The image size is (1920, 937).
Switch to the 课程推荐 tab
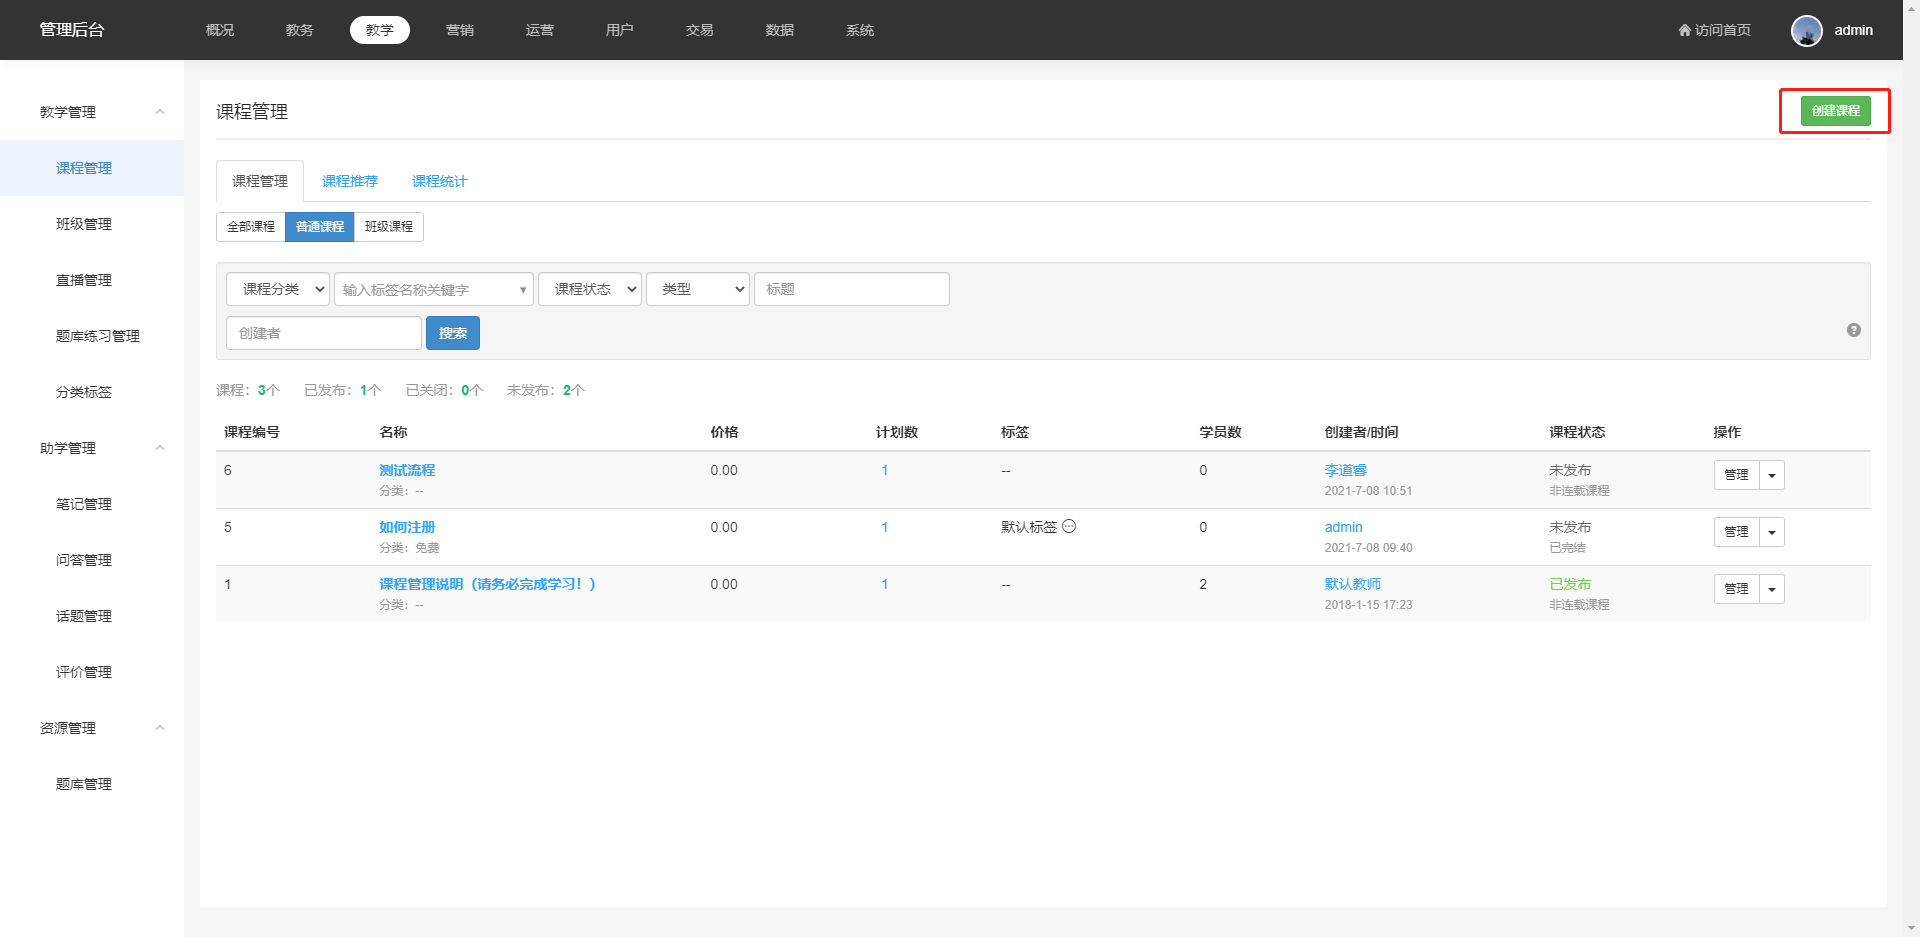pos(350,181)
